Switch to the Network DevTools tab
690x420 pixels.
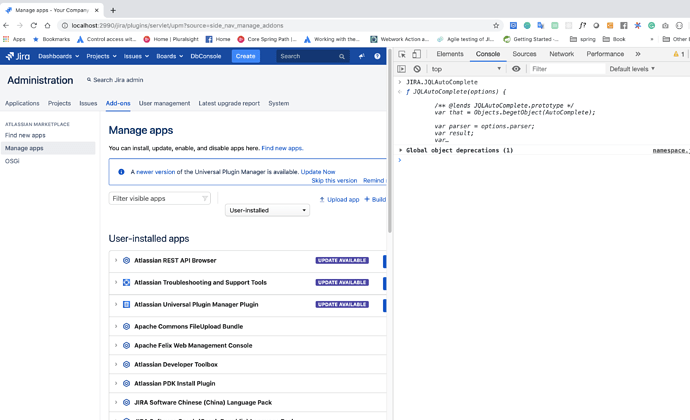(x=562, y=54)
